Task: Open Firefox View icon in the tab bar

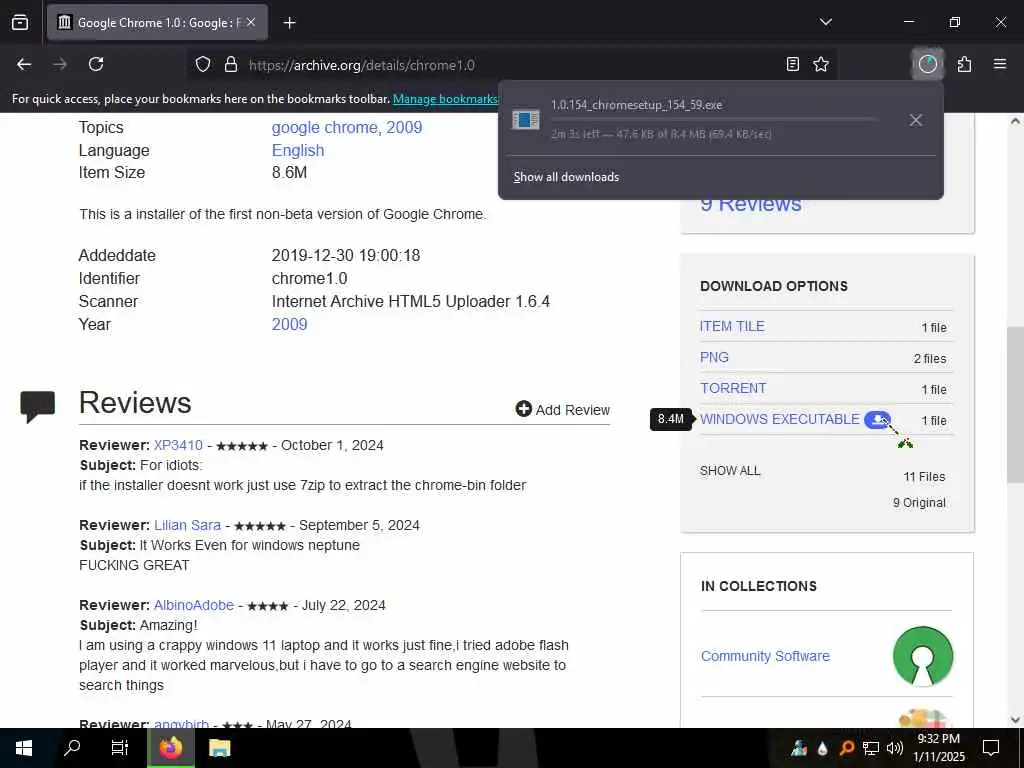Action: click(20, 22)
